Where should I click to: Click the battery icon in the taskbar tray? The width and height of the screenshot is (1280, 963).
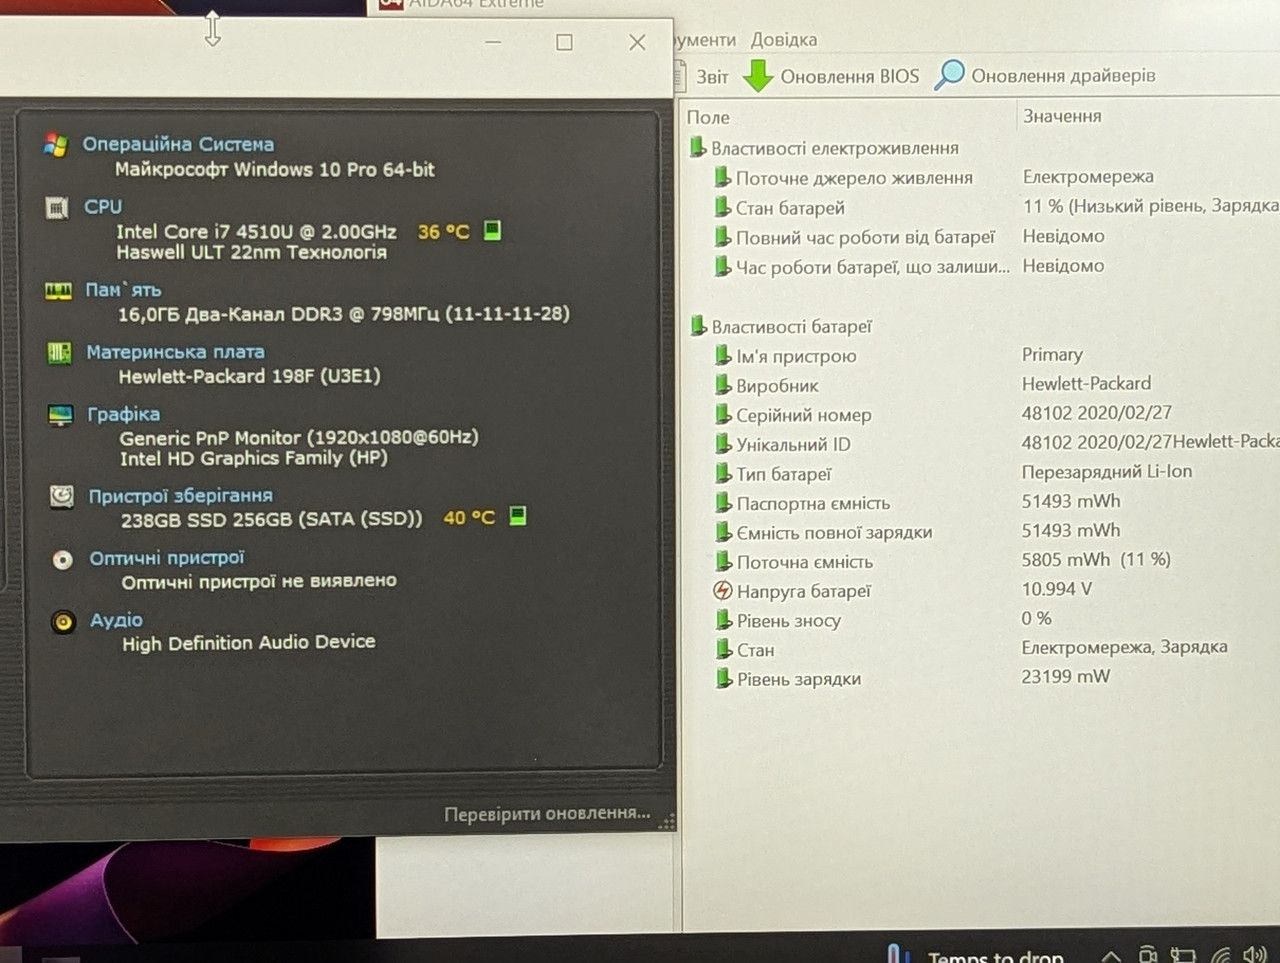(1184, 955)
